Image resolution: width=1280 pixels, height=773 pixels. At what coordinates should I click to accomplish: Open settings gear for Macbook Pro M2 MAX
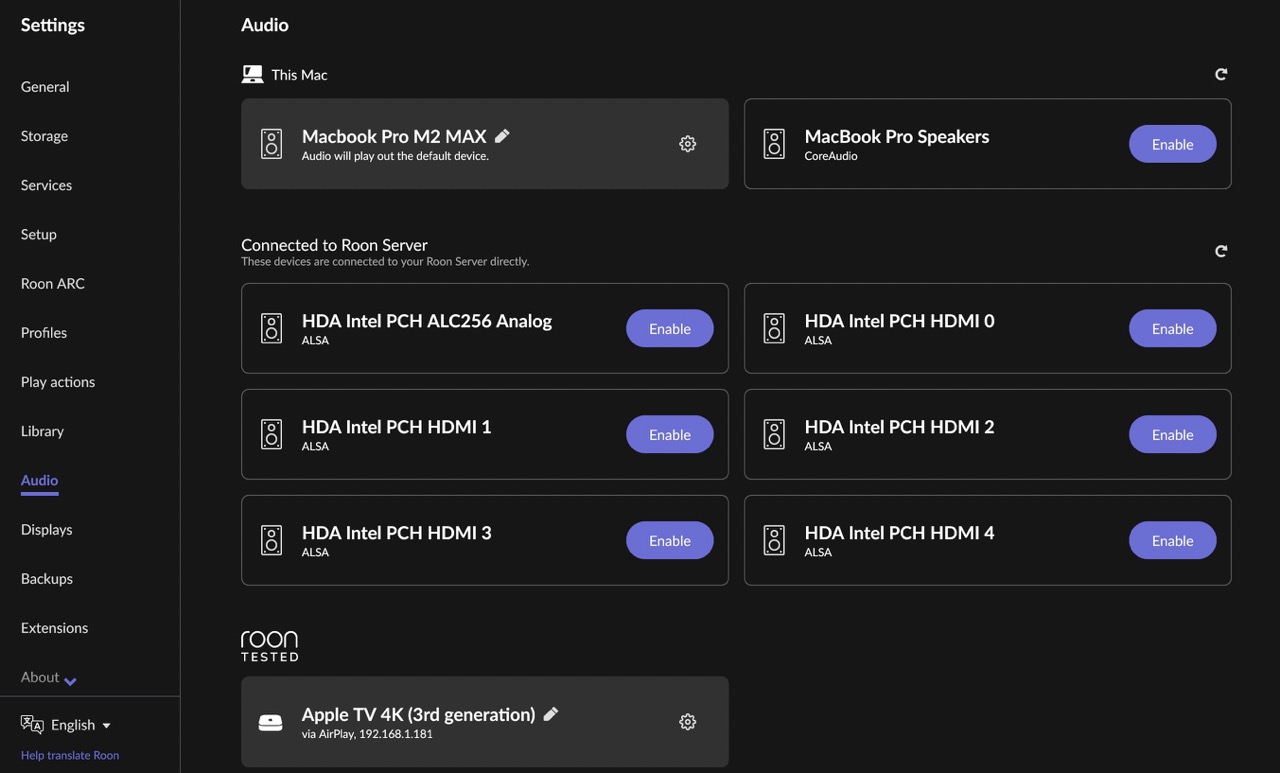(687, 144)
